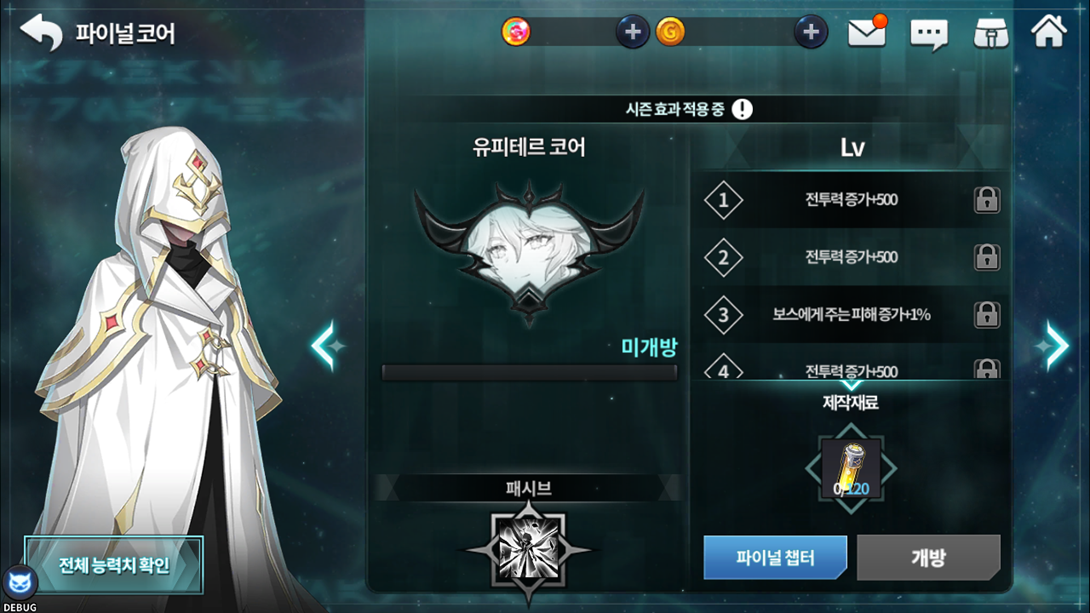
Task: Expand level list with down chevron
Action: pyautogui.click(x=851, y=384)
